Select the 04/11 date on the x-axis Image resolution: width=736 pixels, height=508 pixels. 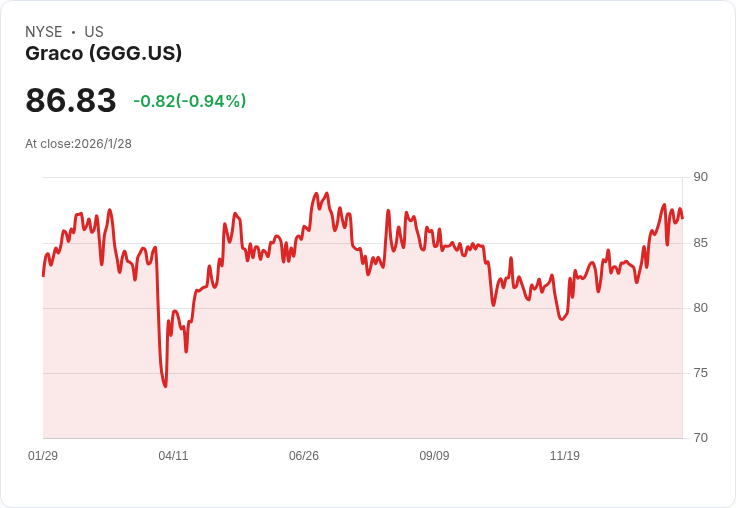(x=173, y=456)
